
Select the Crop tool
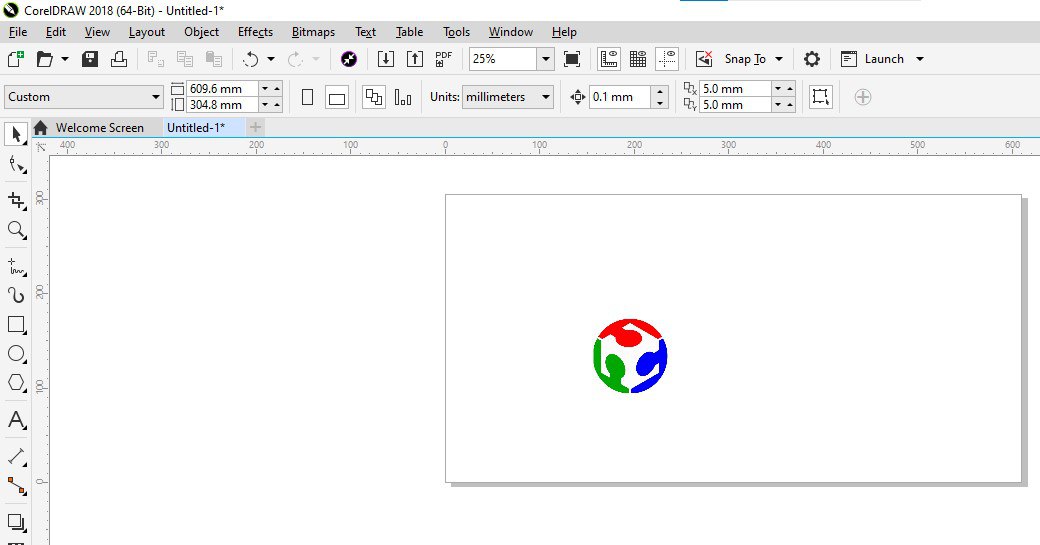[x=16, y=201]
